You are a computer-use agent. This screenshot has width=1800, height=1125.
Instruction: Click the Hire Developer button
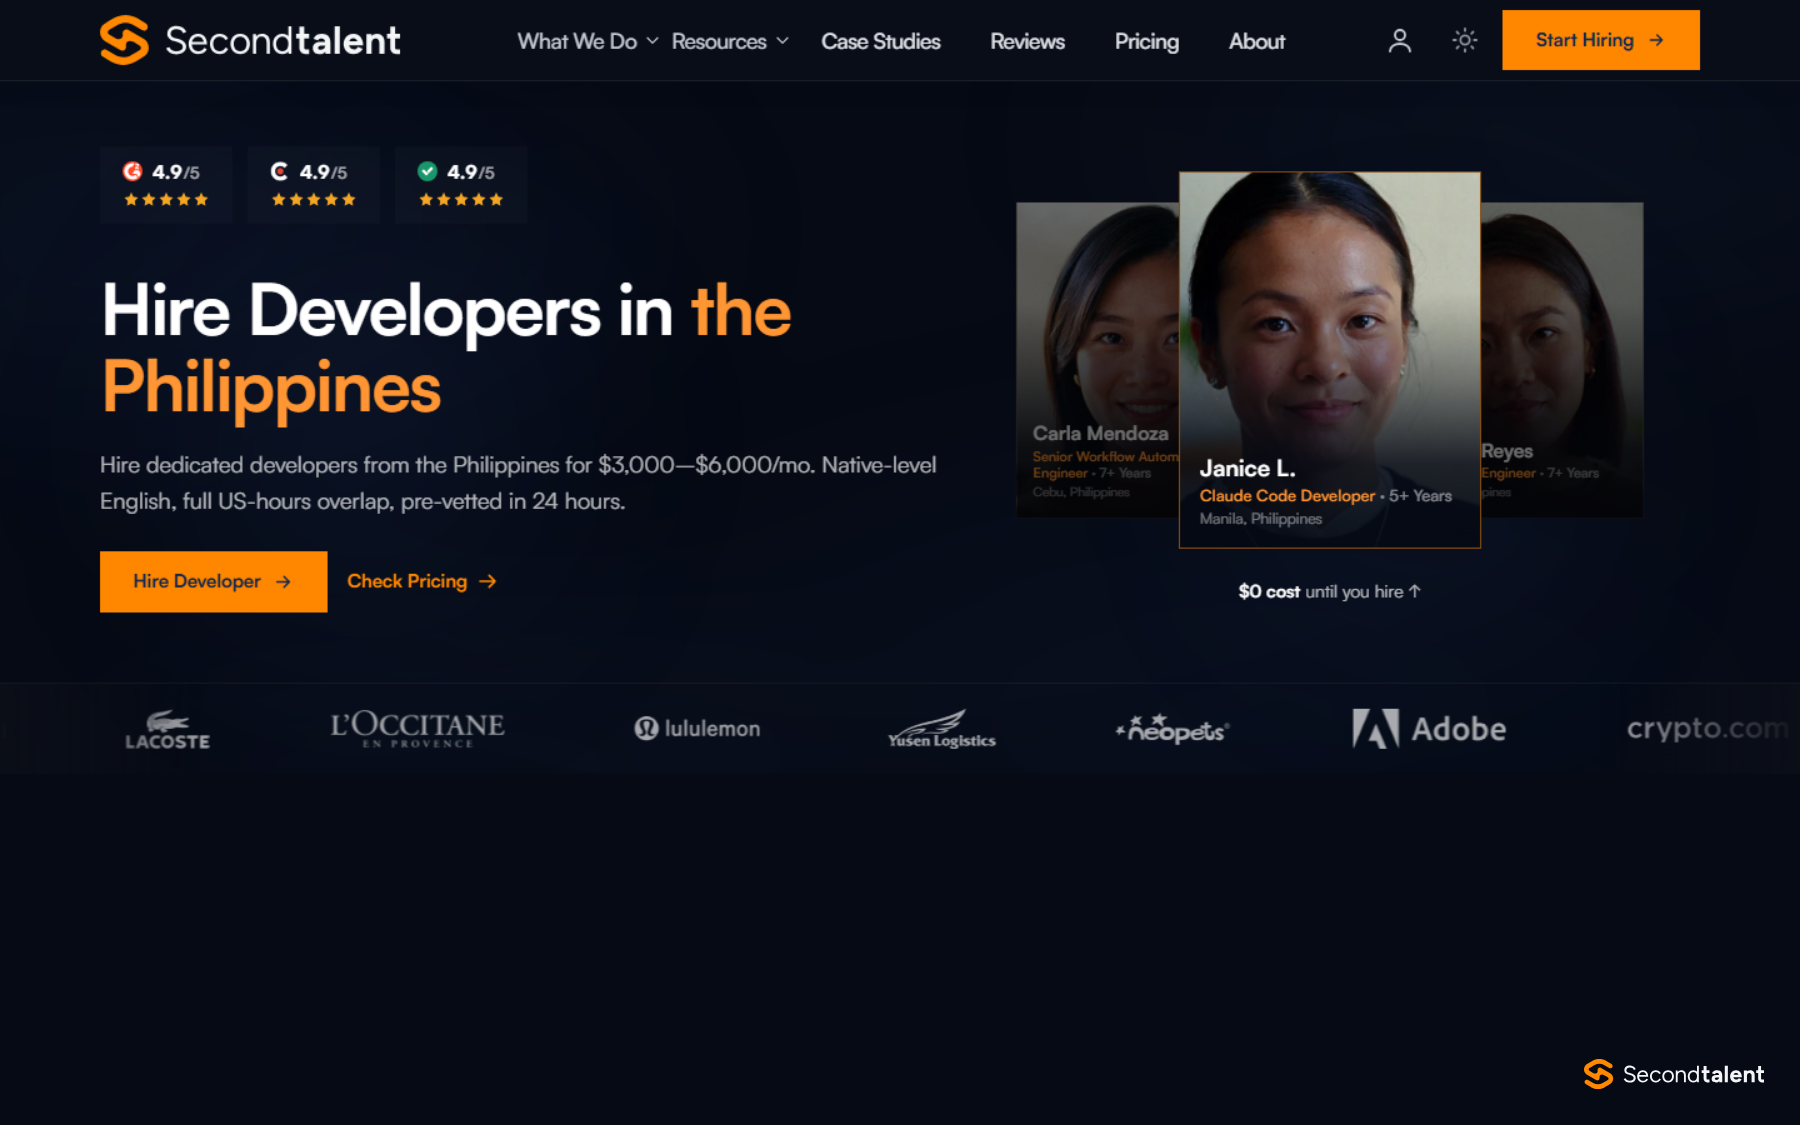(213, 581)
